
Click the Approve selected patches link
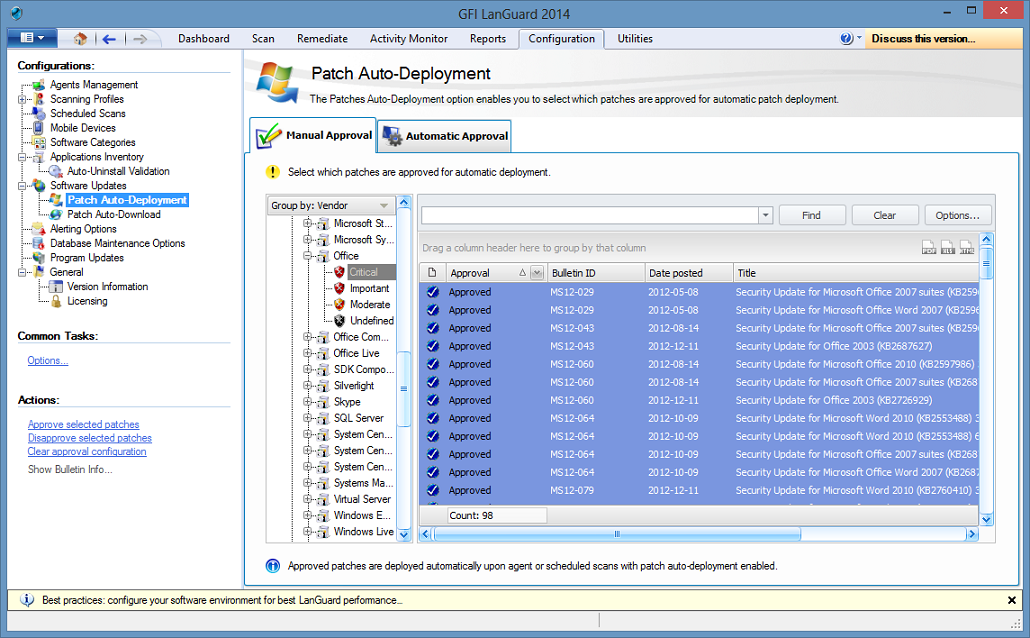[x=83, y=424]
